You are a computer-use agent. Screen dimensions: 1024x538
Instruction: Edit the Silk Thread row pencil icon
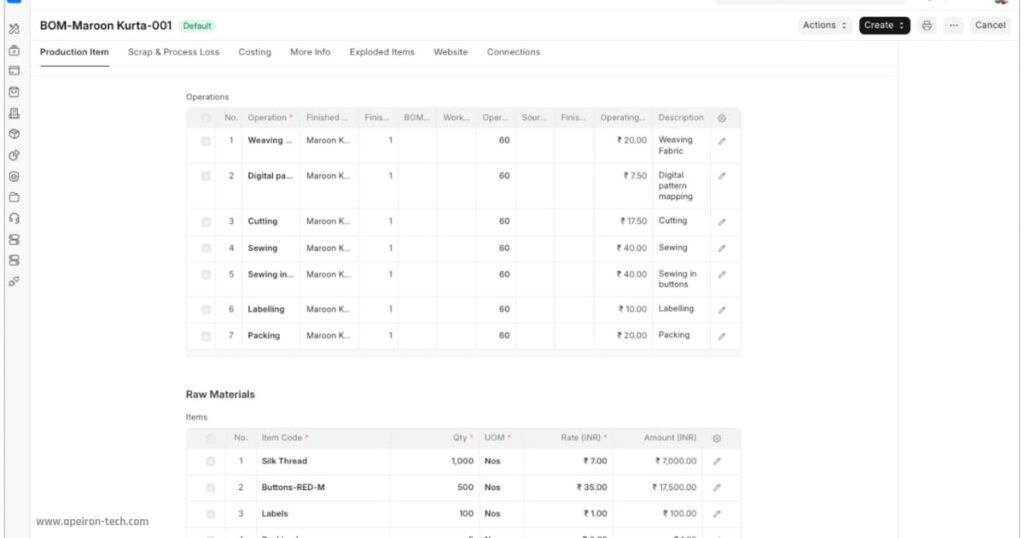coord(717,462)
